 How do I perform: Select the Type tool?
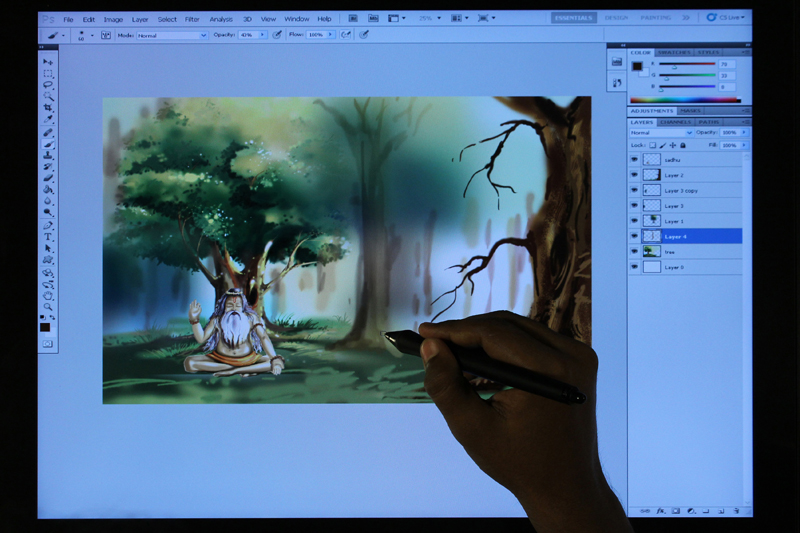pos(47,237)
